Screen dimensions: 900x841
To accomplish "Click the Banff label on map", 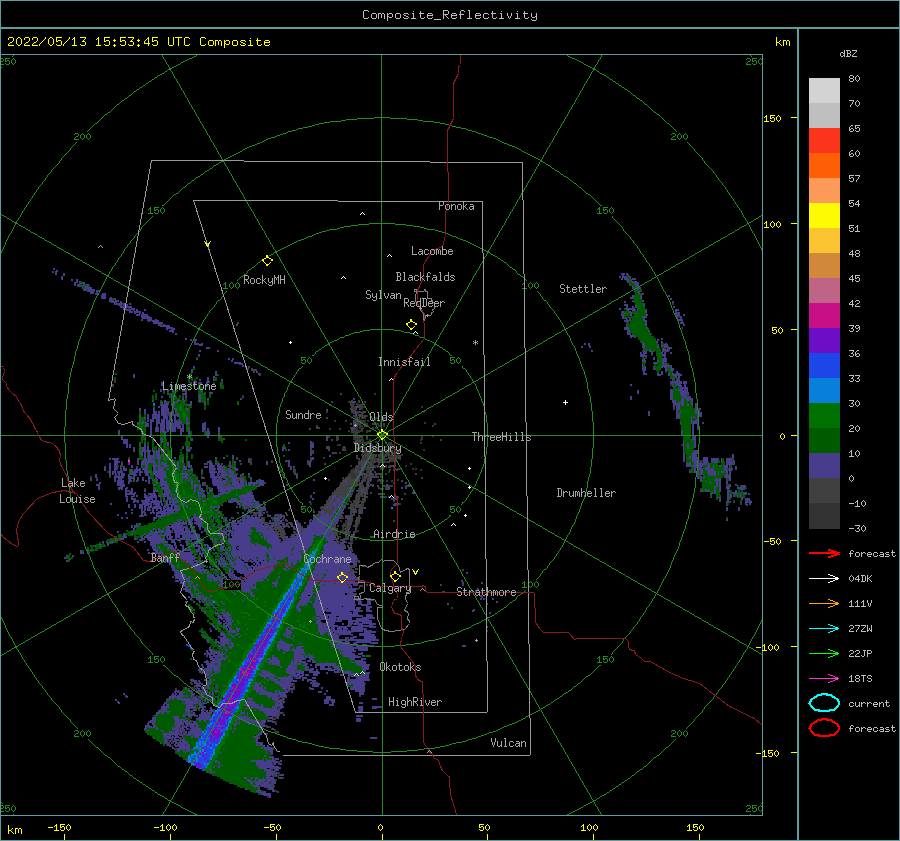I will pyautogui.click(x=165, y=557).
